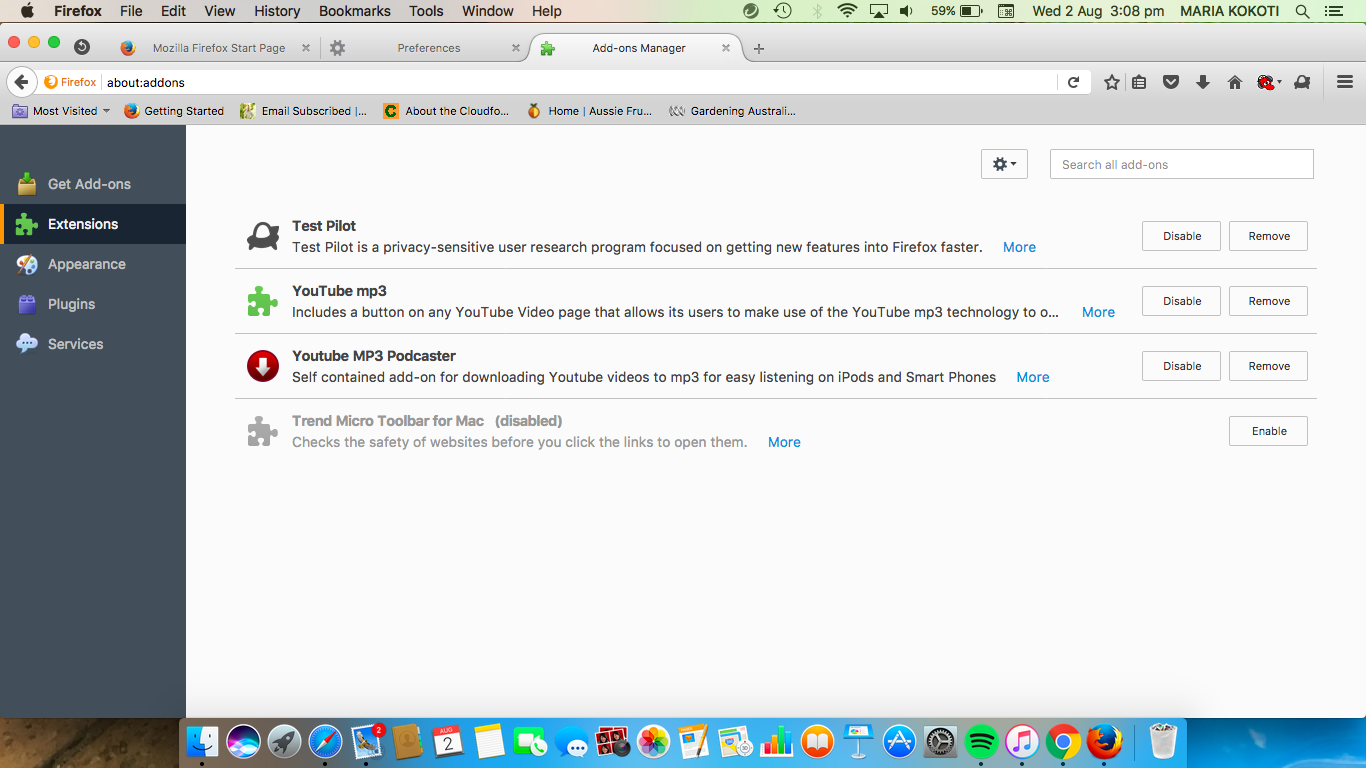Disable the Test Pilot extension
1366x768 pixels.
coord(1182,236)
